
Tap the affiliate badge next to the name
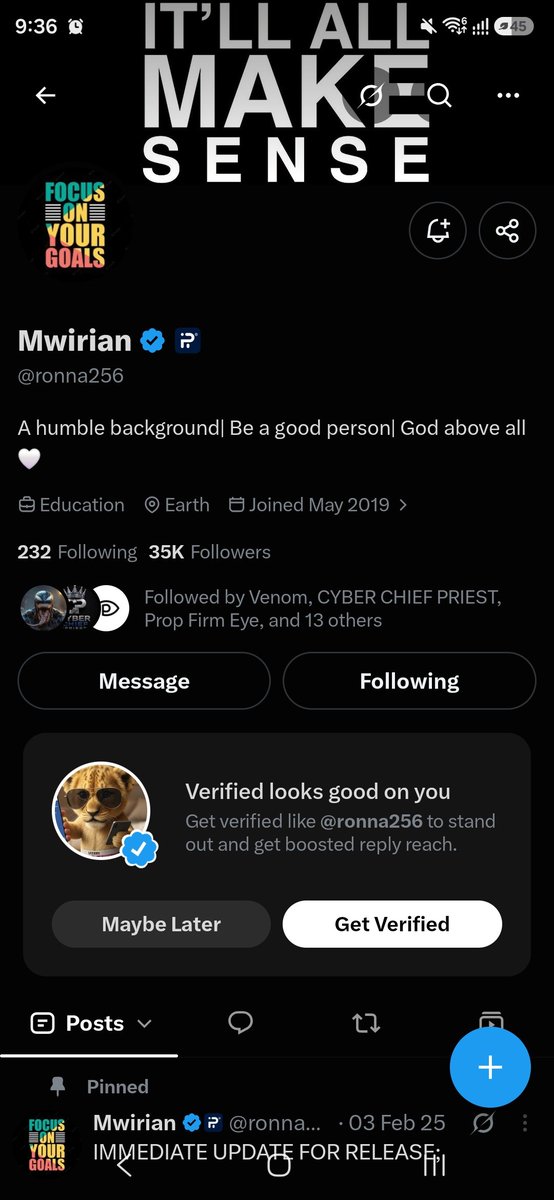coord(188,341)
